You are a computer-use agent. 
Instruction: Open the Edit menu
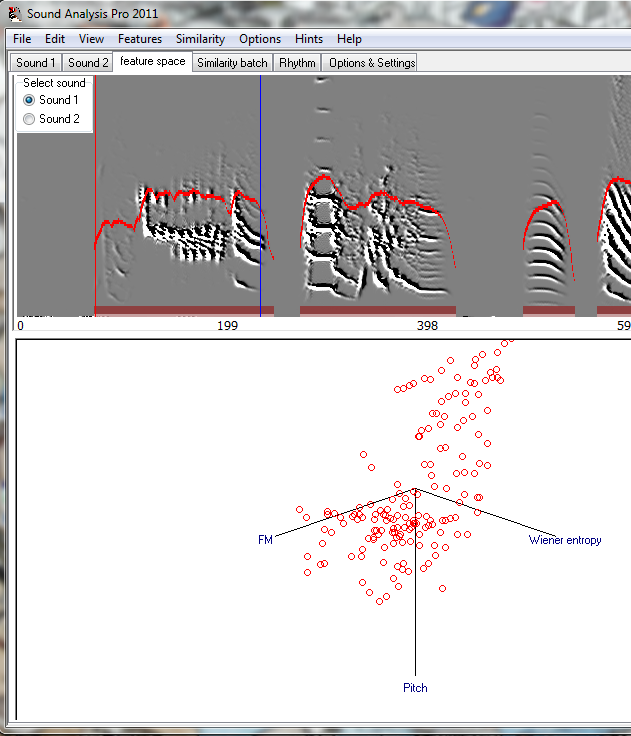[55, 39]
